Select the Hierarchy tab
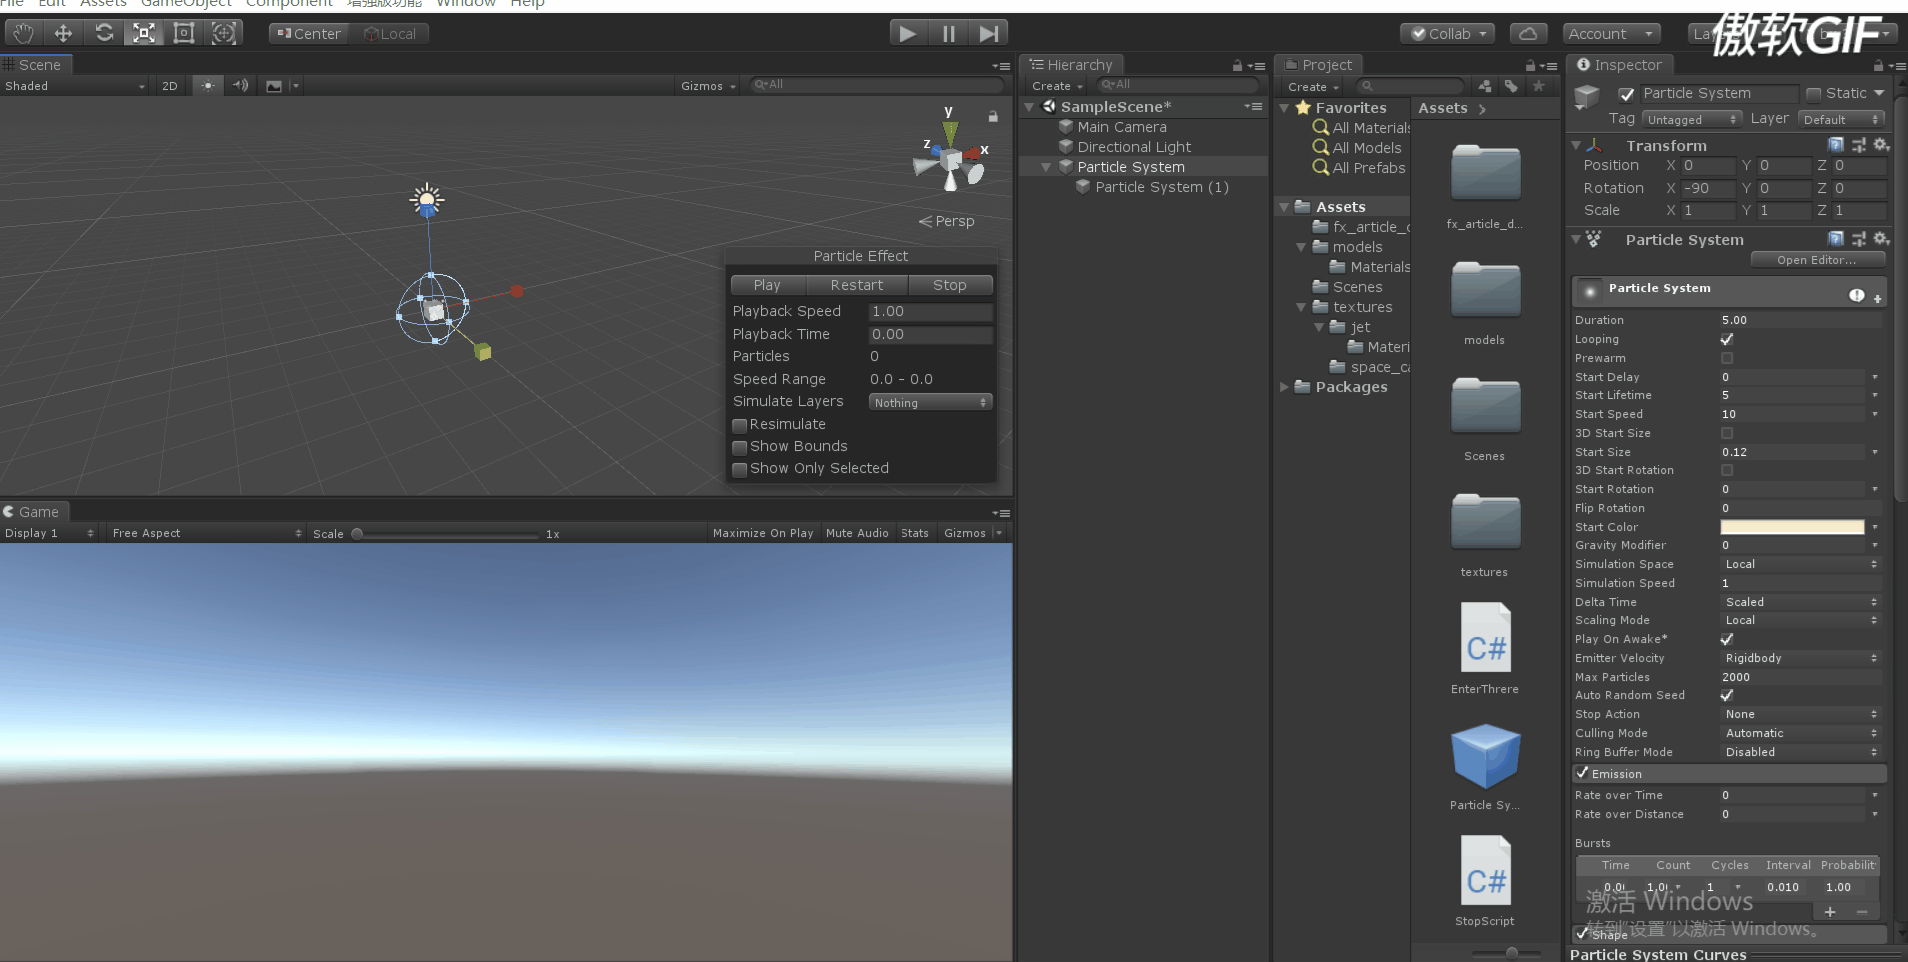This screenshot has width=1908, height=962. (1072, 65)
